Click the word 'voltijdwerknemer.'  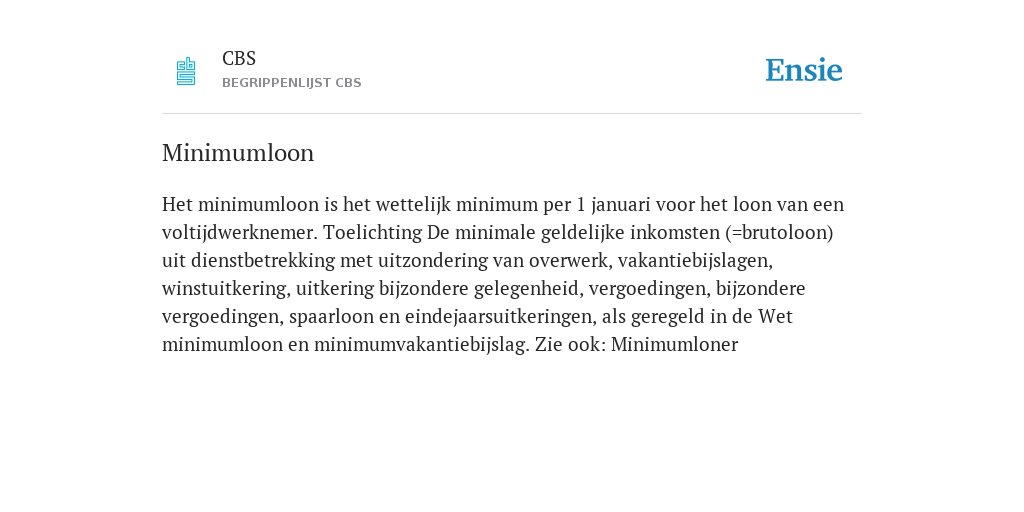tap(240, 232)
